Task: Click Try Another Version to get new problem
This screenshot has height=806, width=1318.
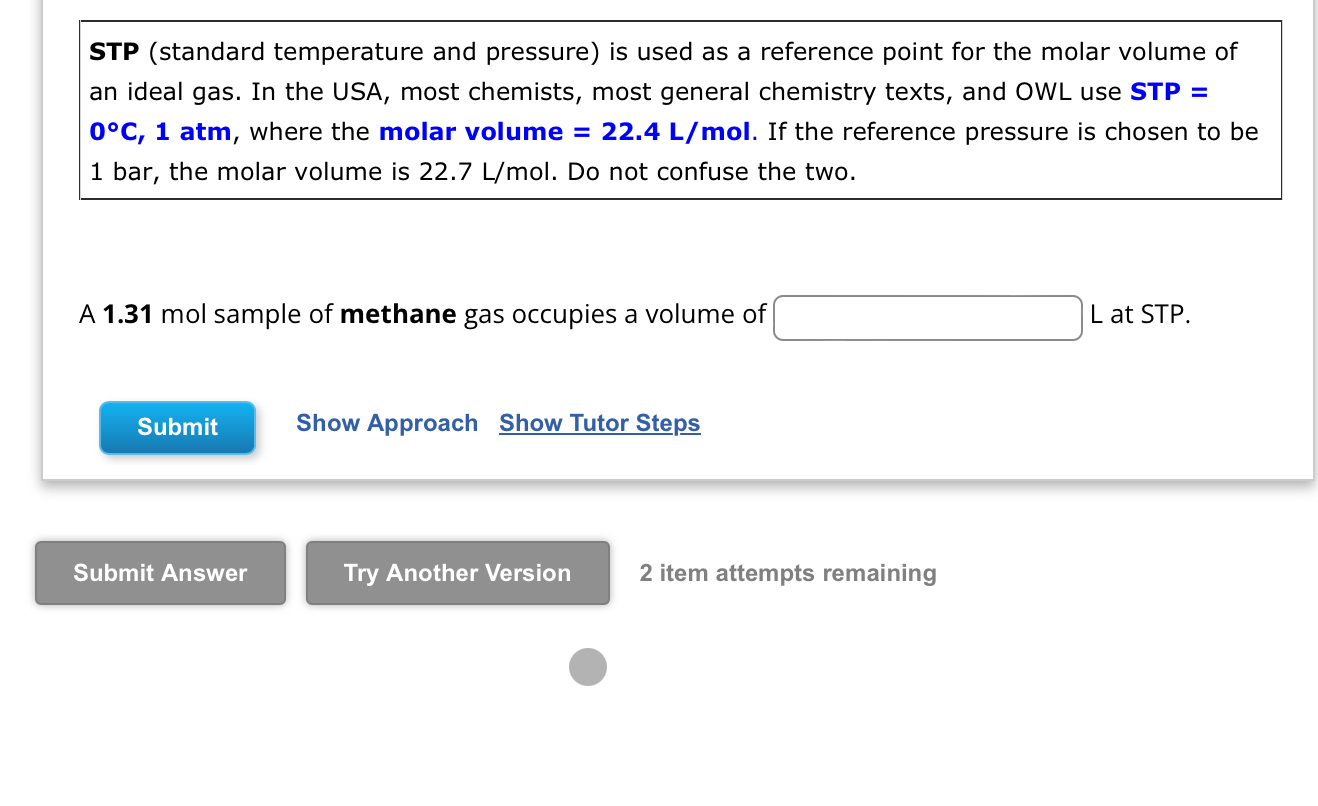Action: [x=457, y=572]
